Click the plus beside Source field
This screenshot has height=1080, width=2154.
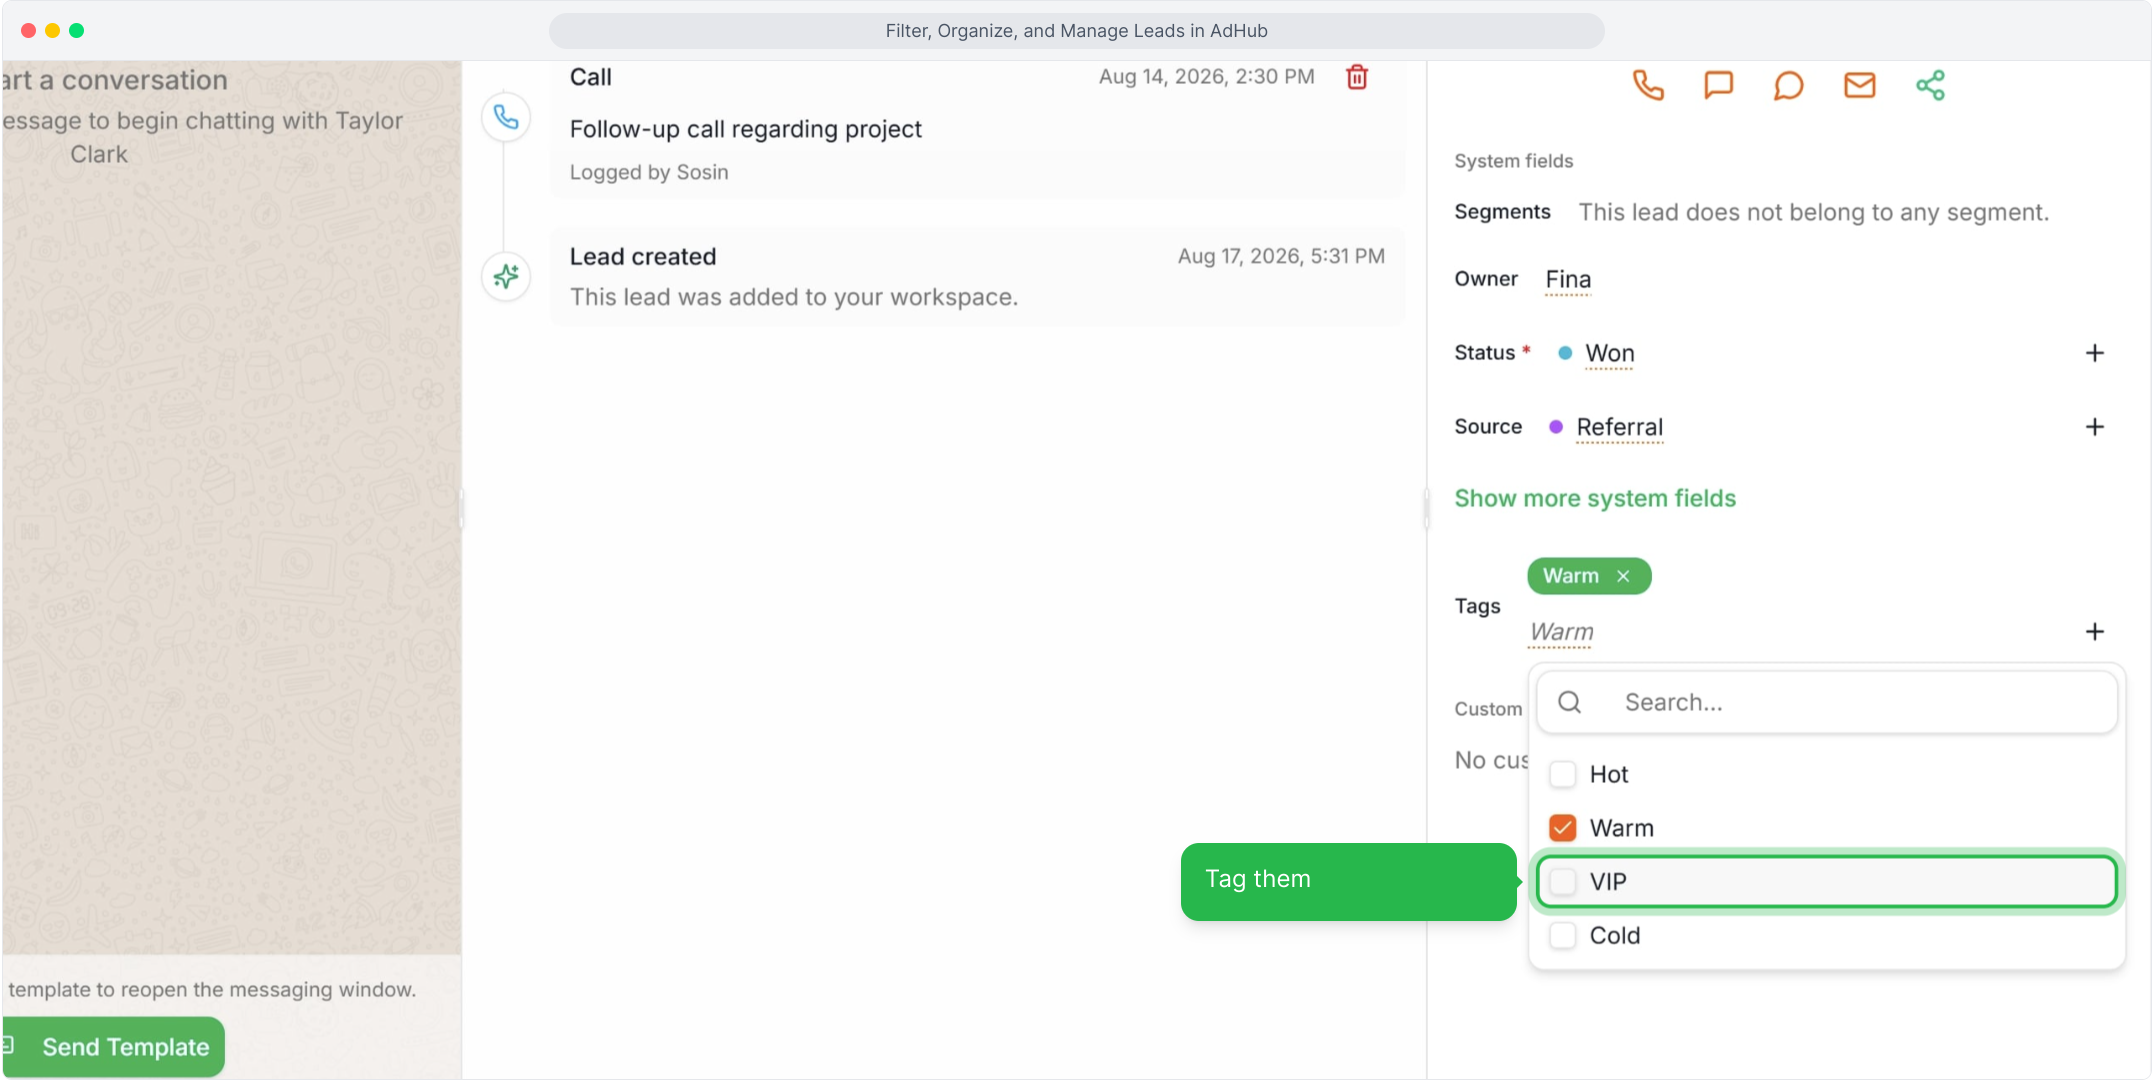pyautogui.click(x=2095, y=427)
